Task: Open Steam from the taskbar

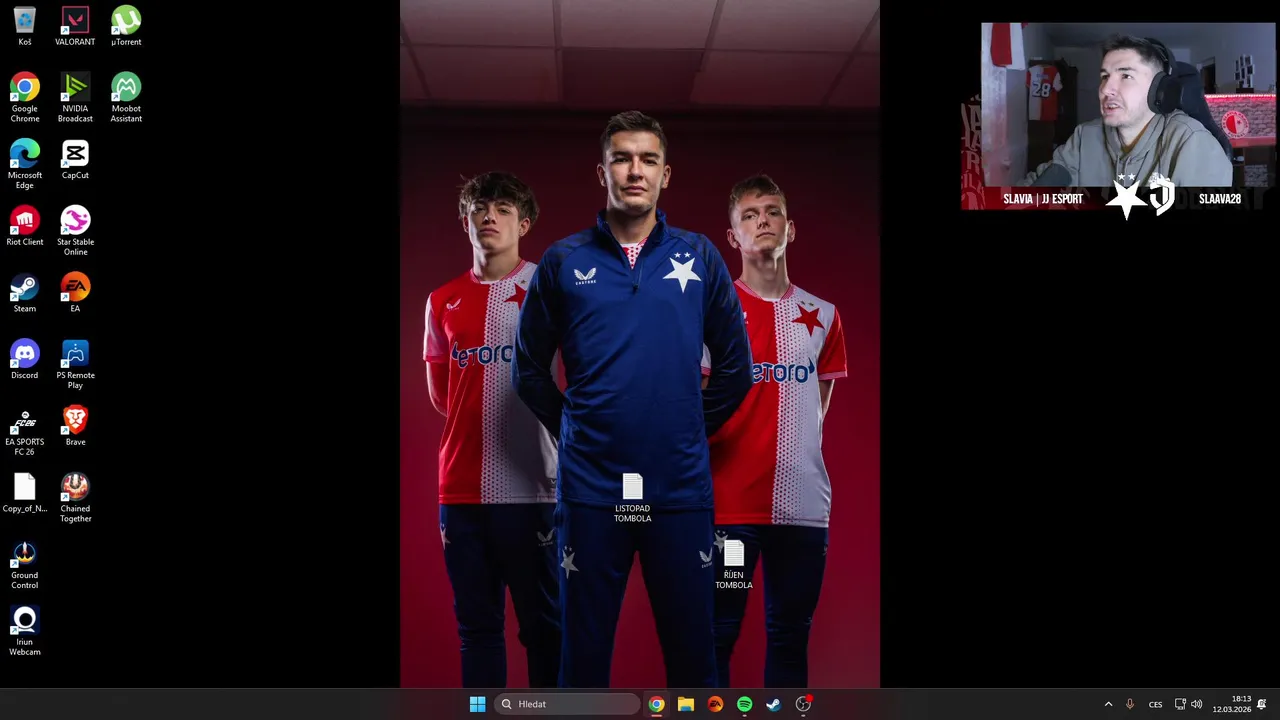Action: point(773,704)
